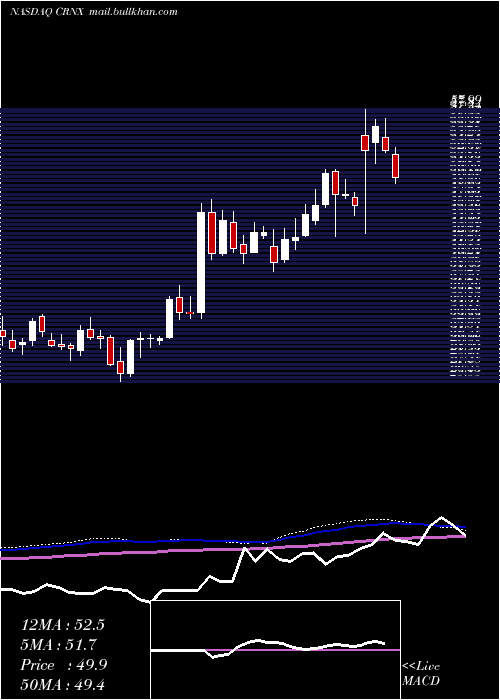
Task: Click the tallest white candlestick mid-chart
Action: coord(201,261)
